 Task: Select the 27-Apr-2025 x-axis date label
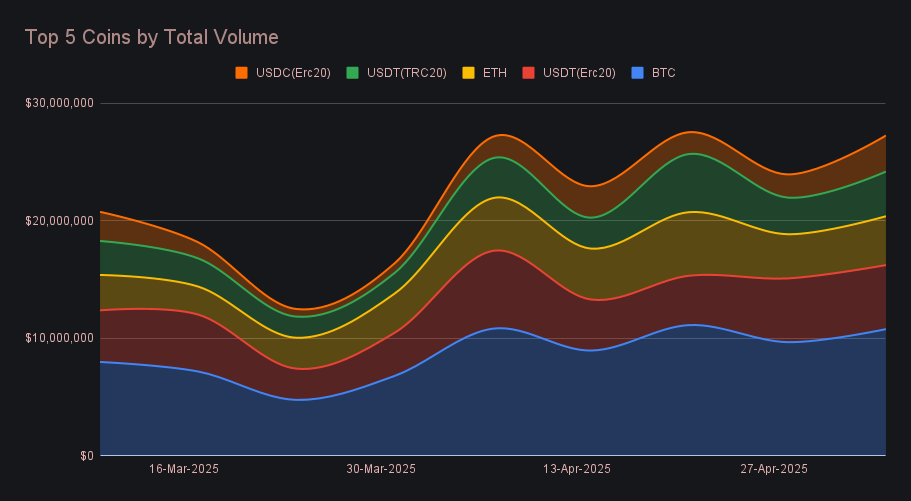(x=773, y=469)
